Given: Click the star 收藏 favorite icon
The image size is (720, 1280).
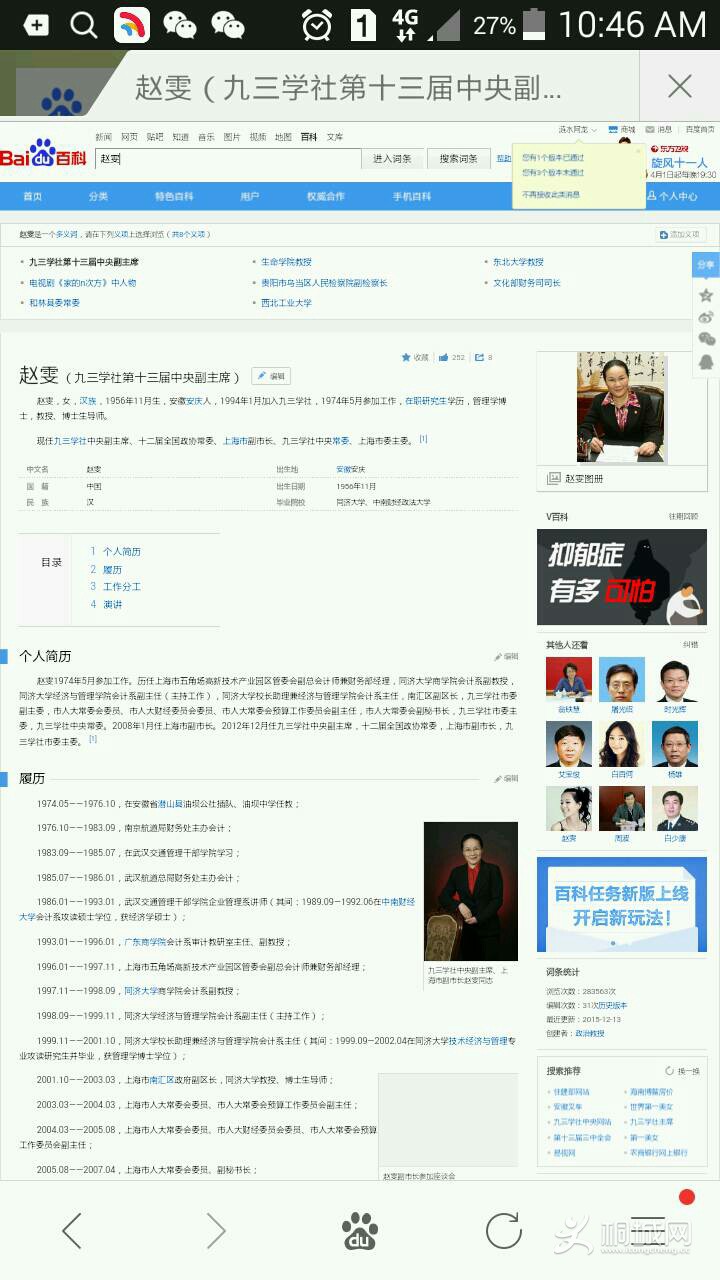Looking at the screenshot, I should (x=407, y=357).
